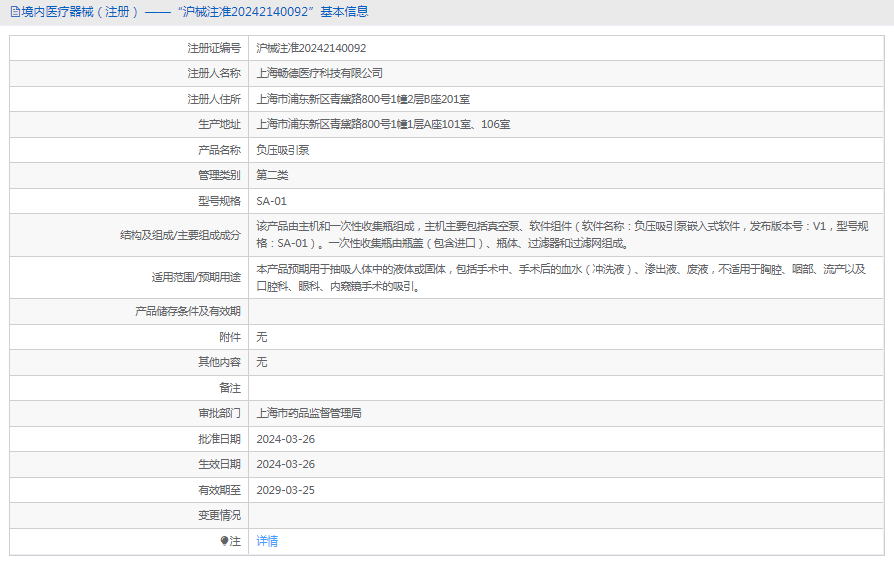Click the 附件 label

coord(230,337)
